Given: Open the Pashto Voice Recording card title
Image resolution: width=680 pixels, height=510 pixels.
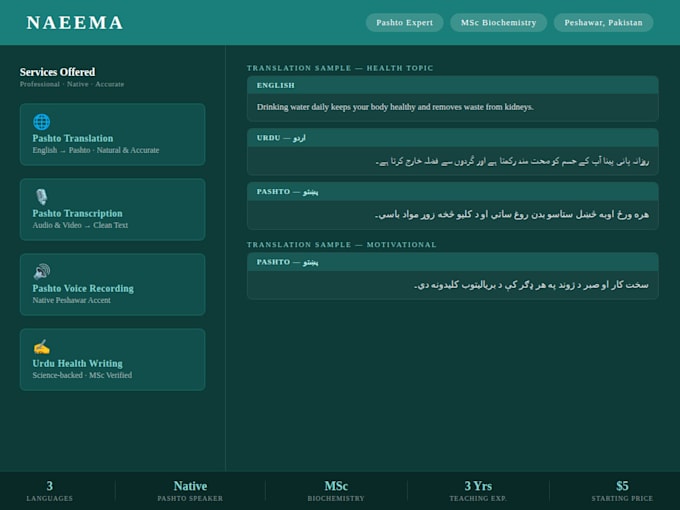Looking at the screenshot, I should 83,288.
